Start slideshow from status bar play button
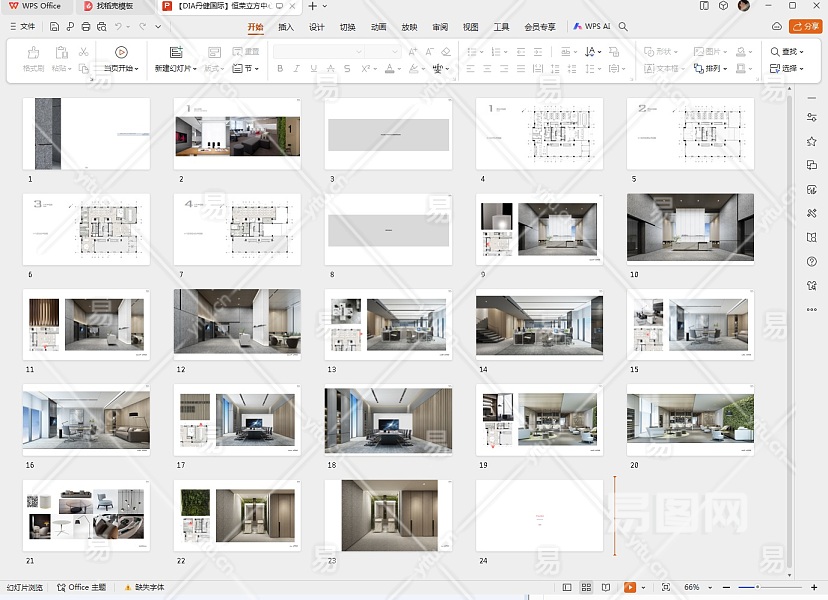828x600 pixels. coord(630,587)
